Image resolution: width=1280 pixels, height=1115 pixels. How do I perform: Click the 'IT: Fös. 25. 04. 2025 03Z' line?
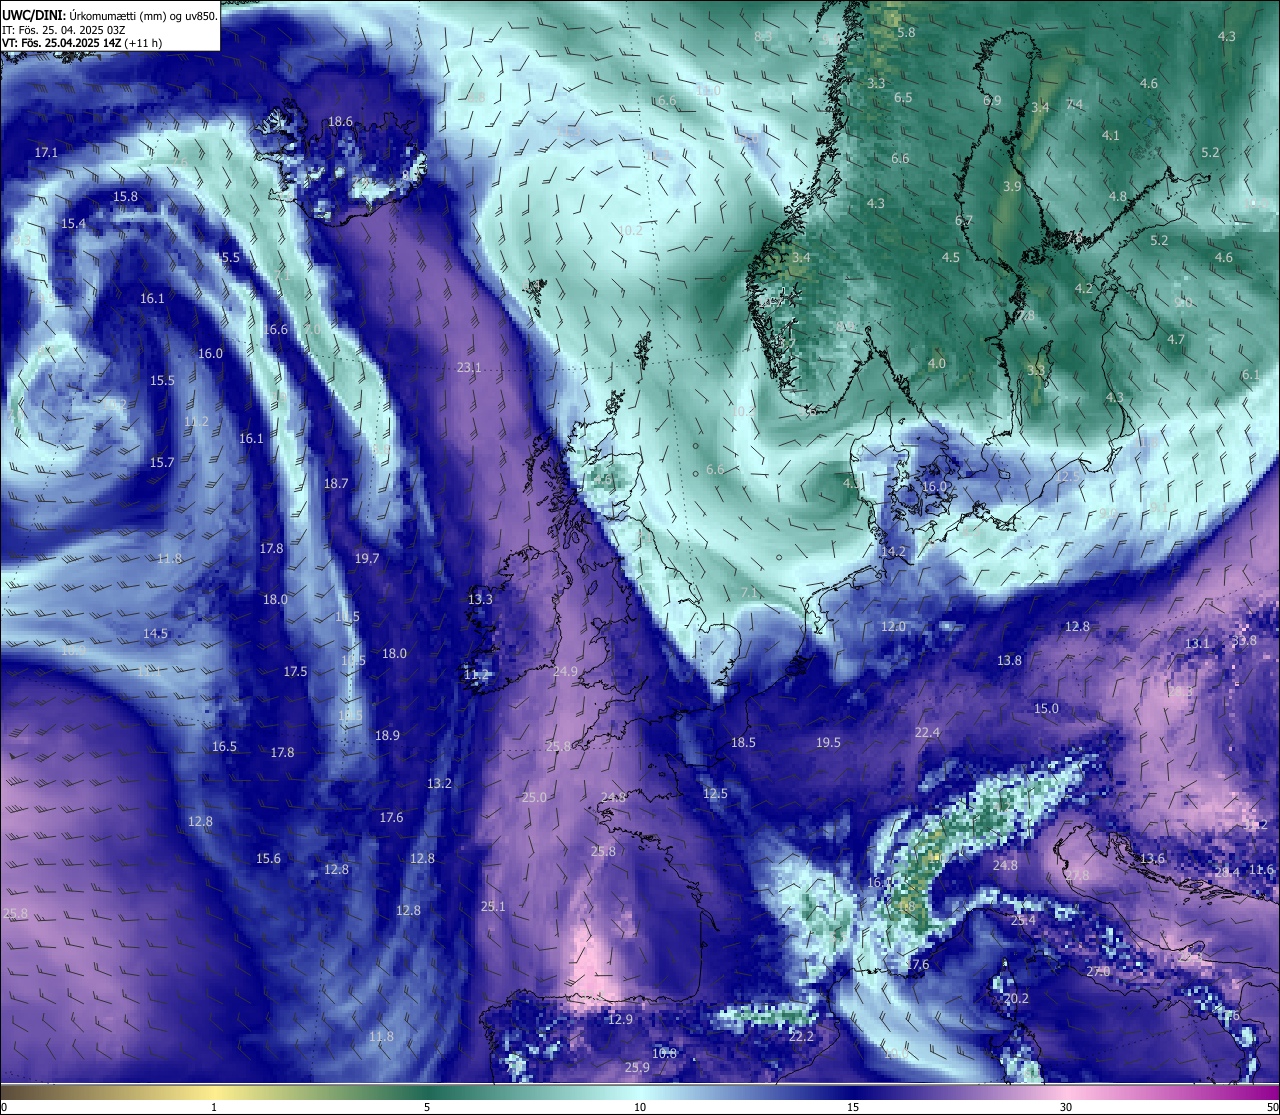coord(64,29)
